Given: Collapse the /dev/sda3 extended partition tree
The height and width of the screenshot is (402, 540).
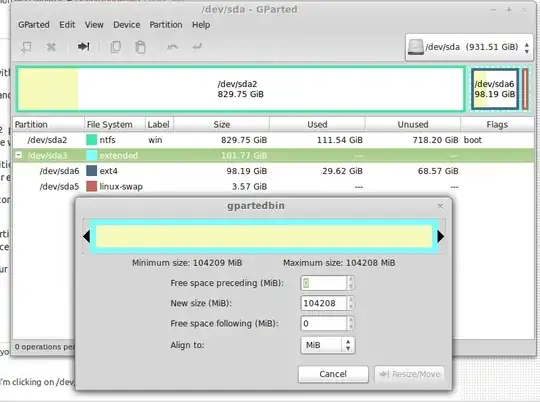Looking at the screenshot, I should tap(19, 155).
